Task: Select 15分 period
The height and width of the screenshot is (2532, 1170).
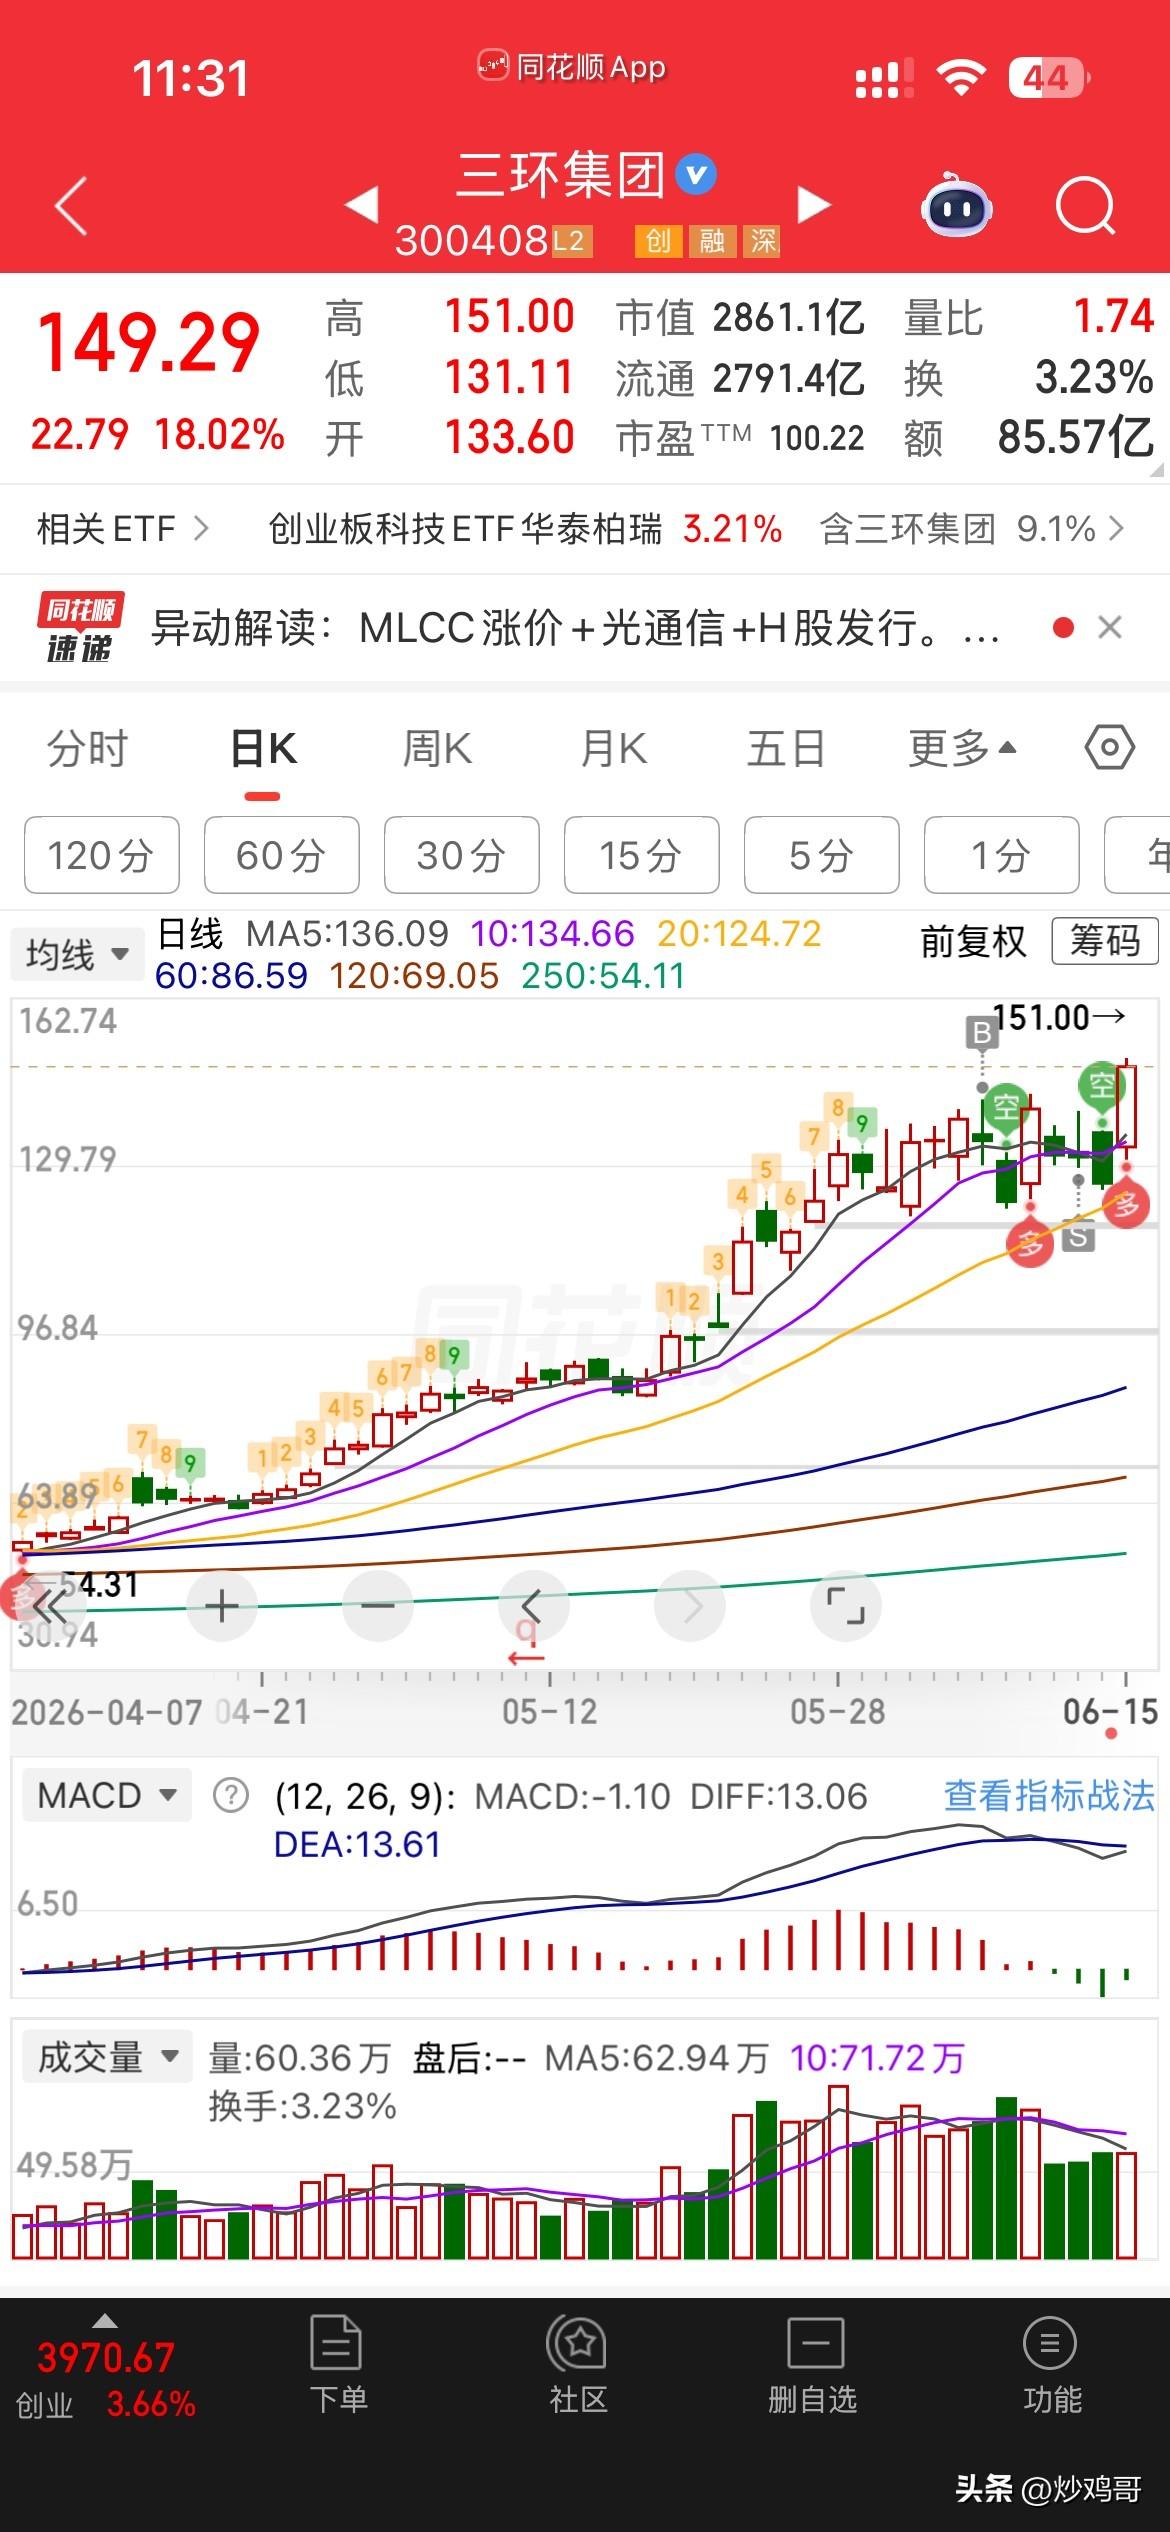Action: [641, 855]
